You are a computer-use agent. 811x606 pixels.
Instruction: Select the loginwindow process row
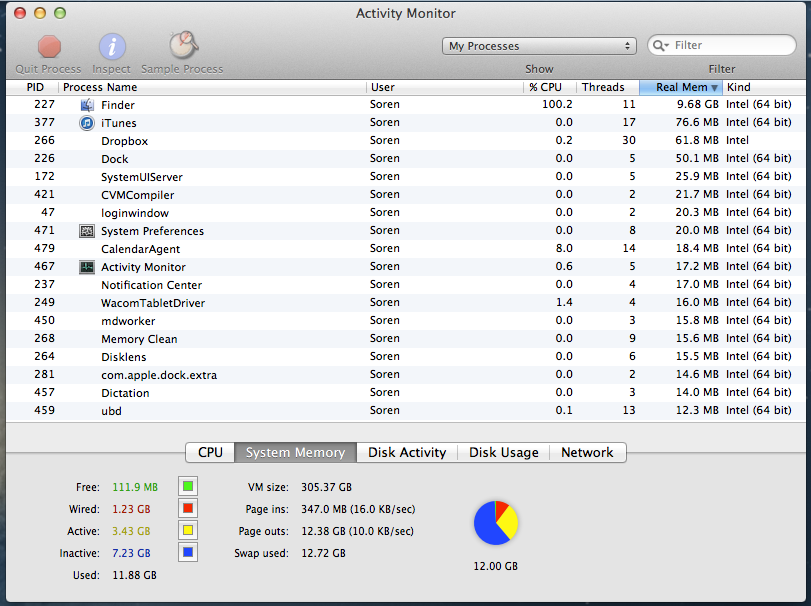(406, 213)
